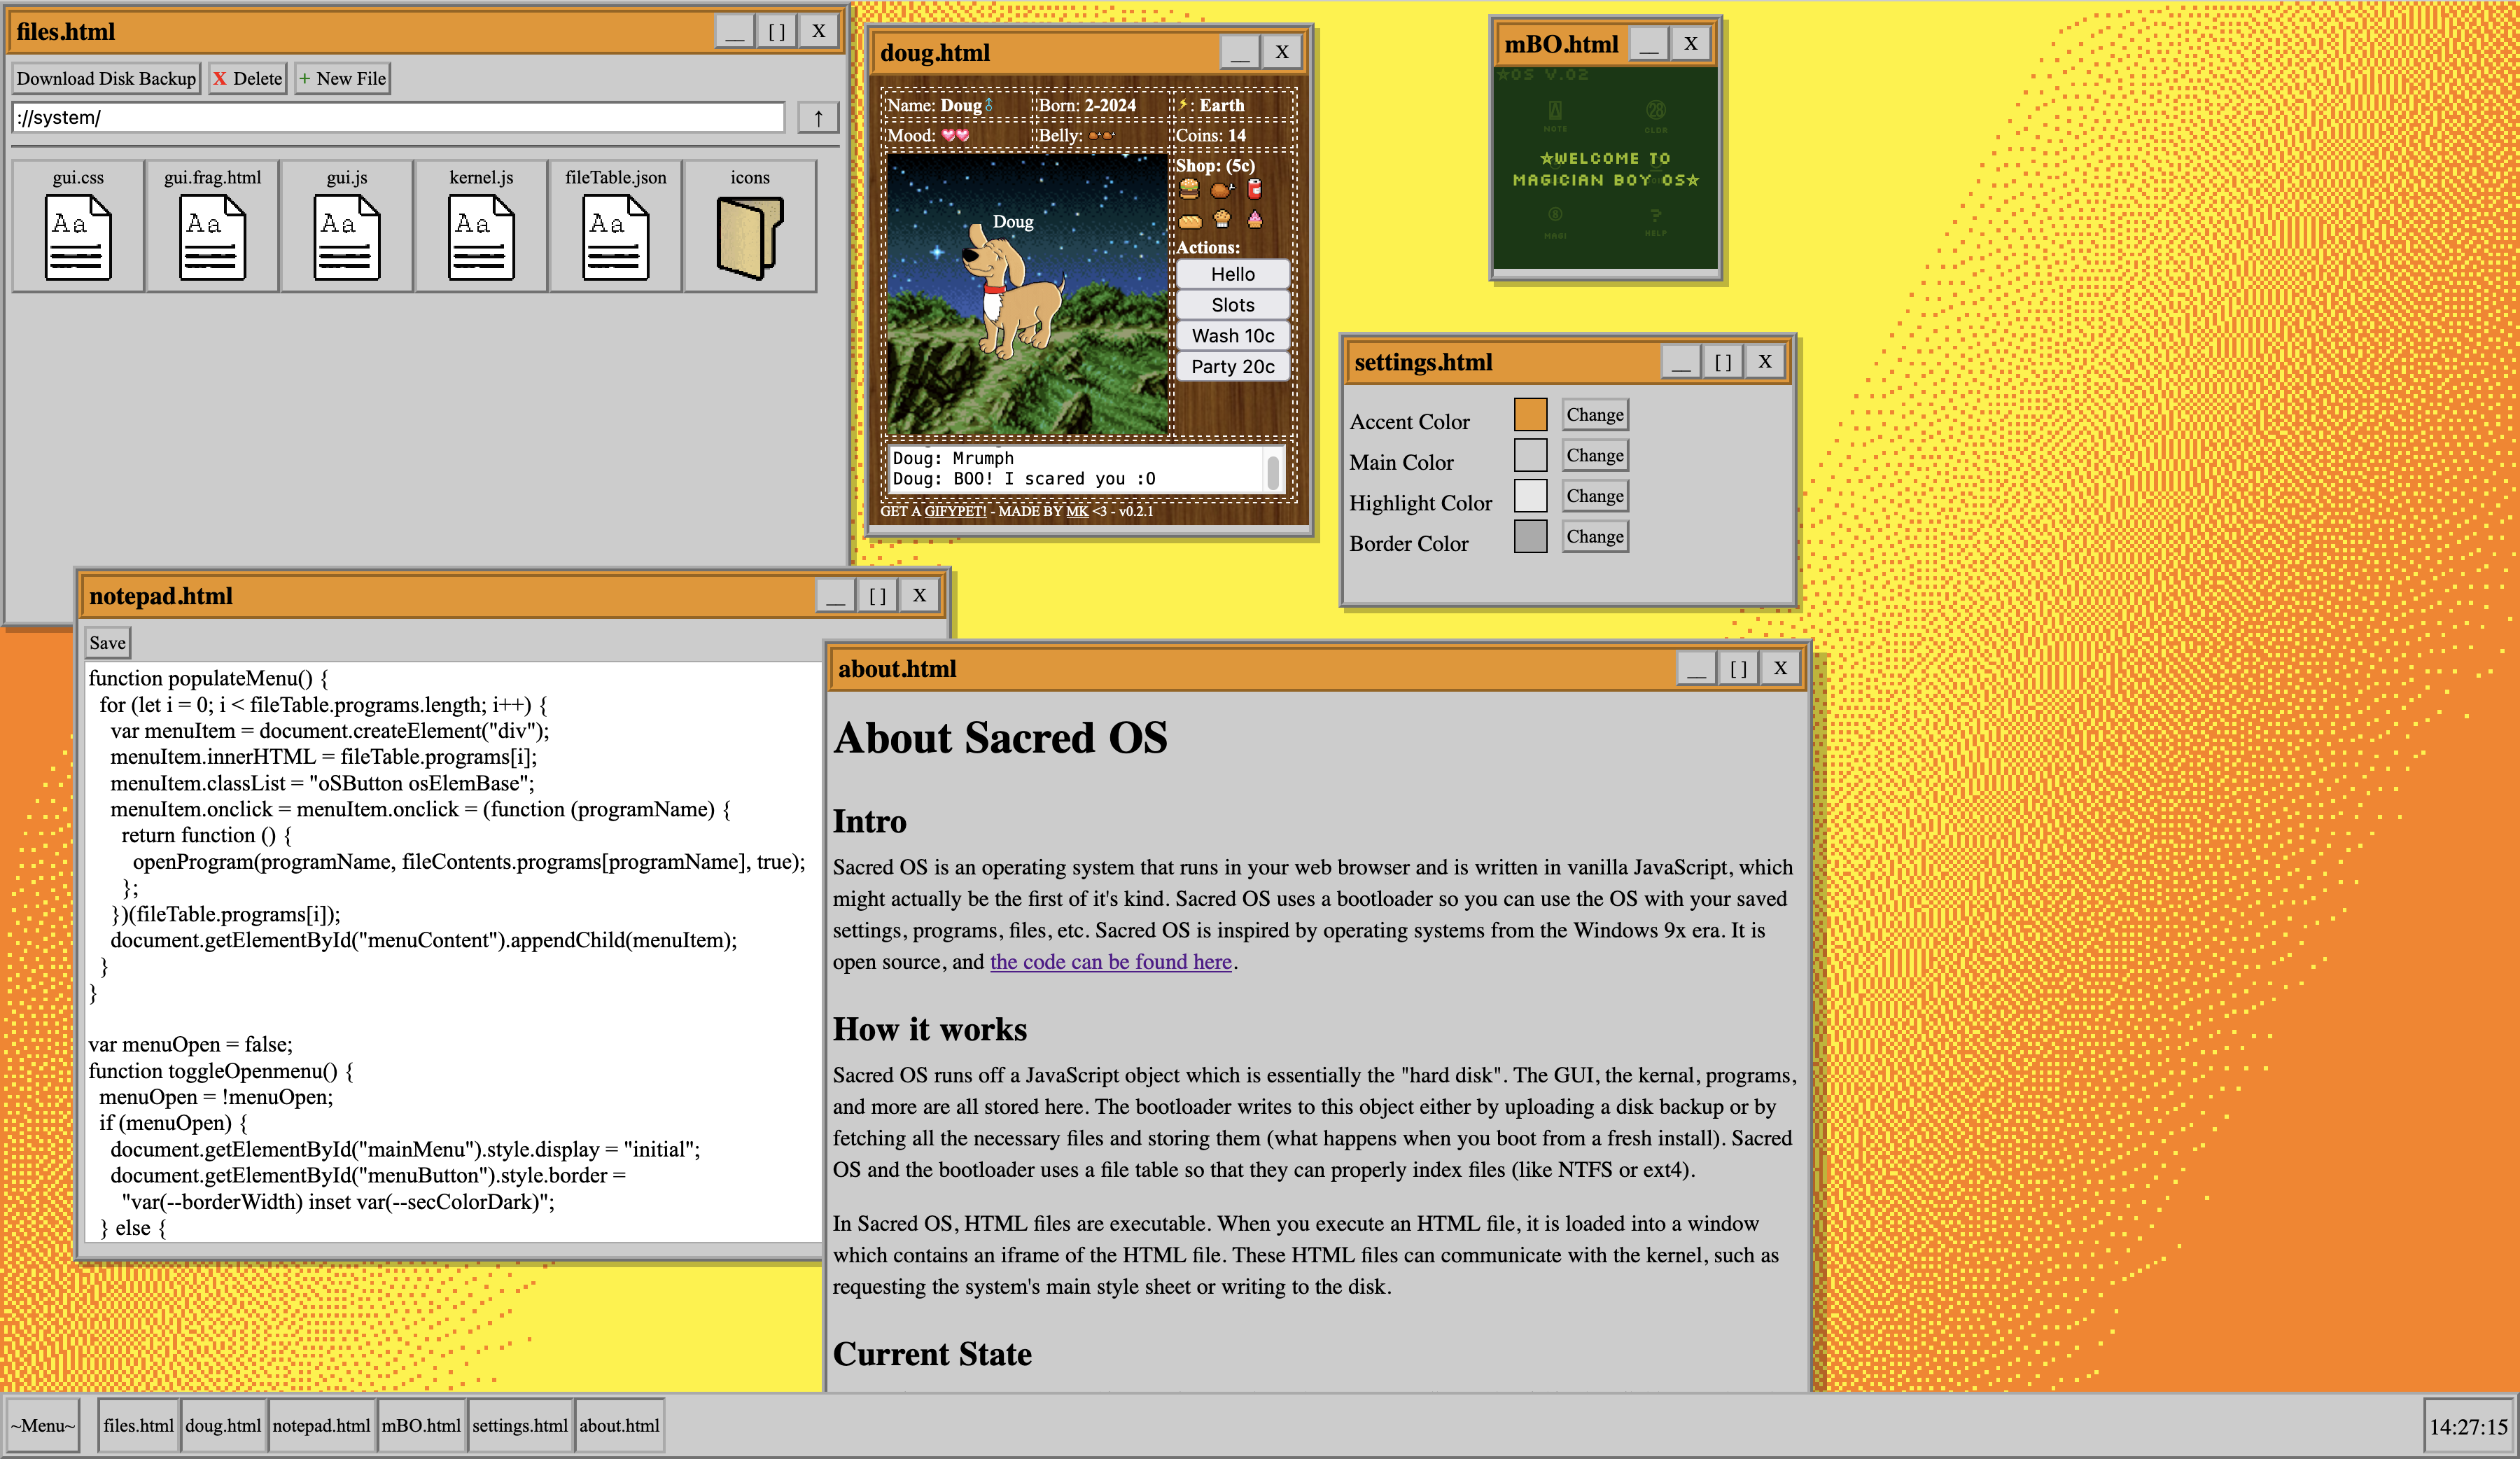Image resolution: width=2520 pixels, height=1459 pixels.
Task: Buy the red soda can item
Action: tap(1255, 188)
